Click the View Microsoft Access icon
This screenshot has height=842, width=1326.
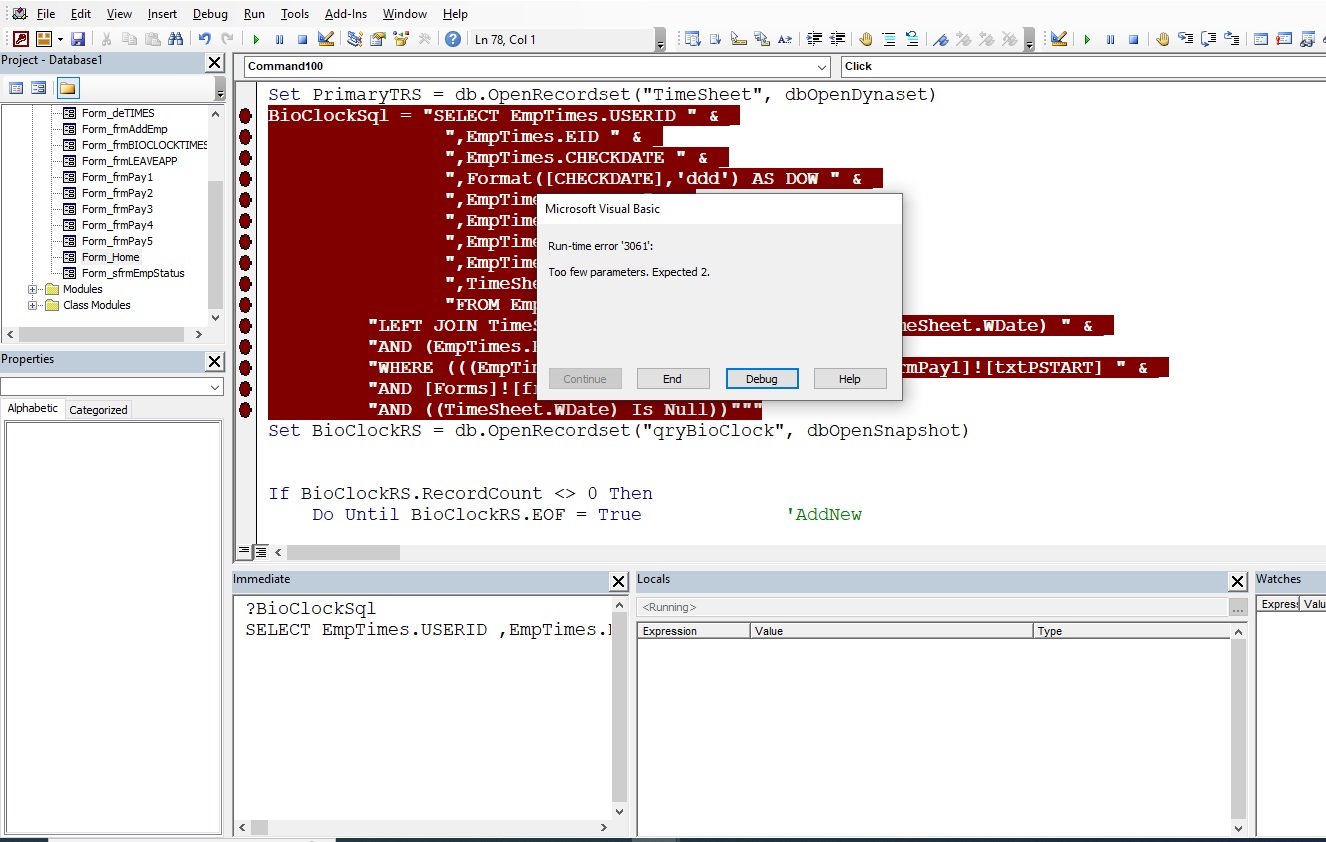coord(20,39)
